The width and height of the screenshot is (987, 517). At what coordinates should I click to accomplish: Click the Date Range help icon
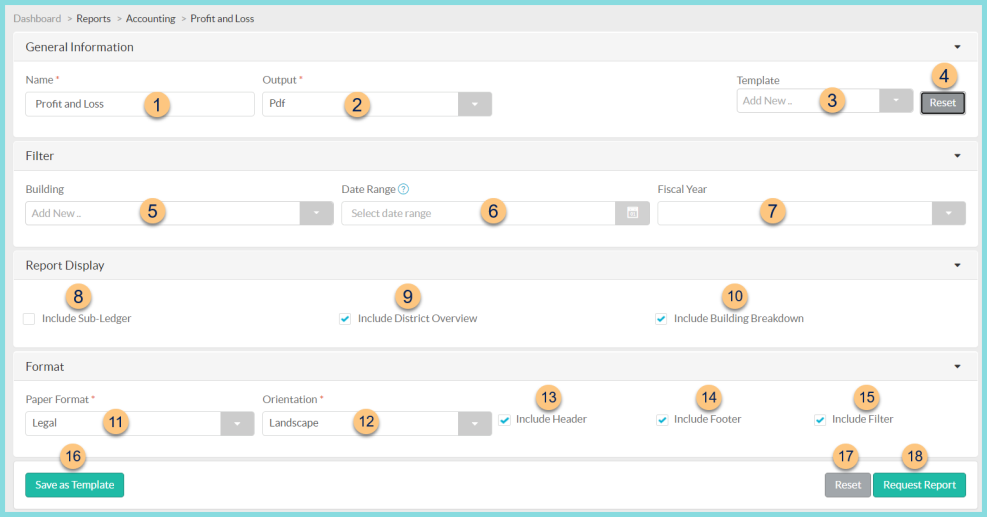click(403, 189)
